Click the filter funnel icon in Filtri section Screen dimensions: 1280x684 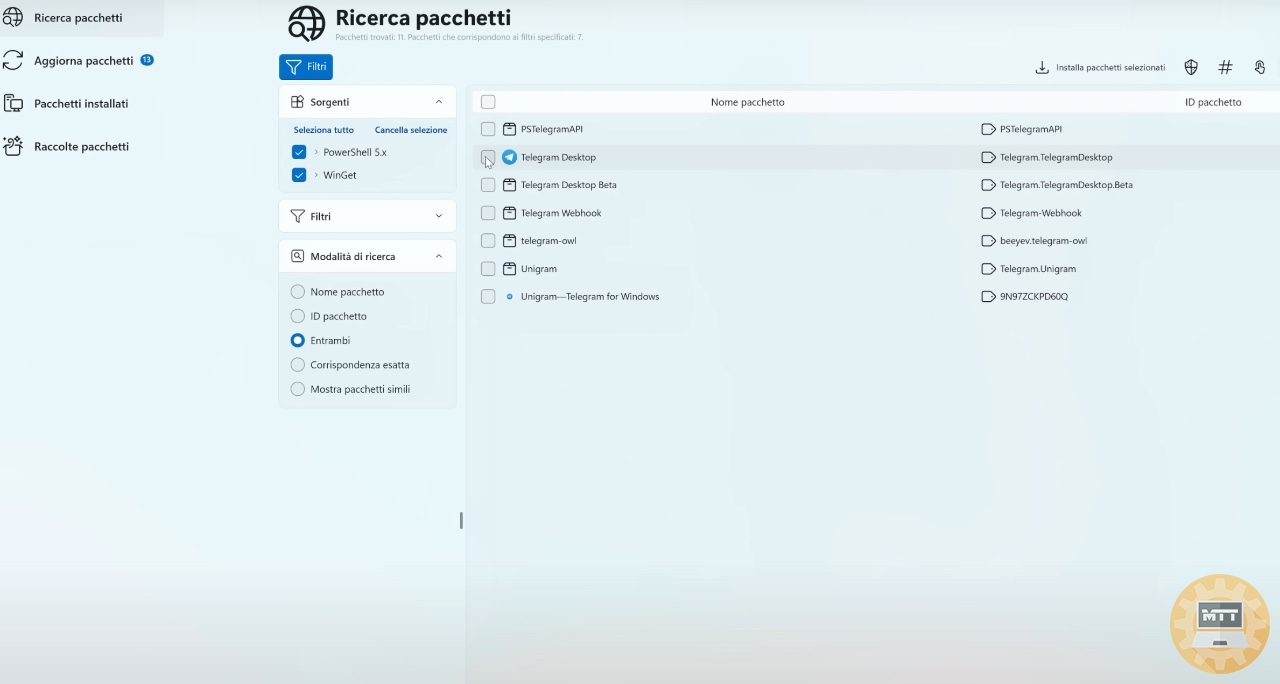pos(297,216)
